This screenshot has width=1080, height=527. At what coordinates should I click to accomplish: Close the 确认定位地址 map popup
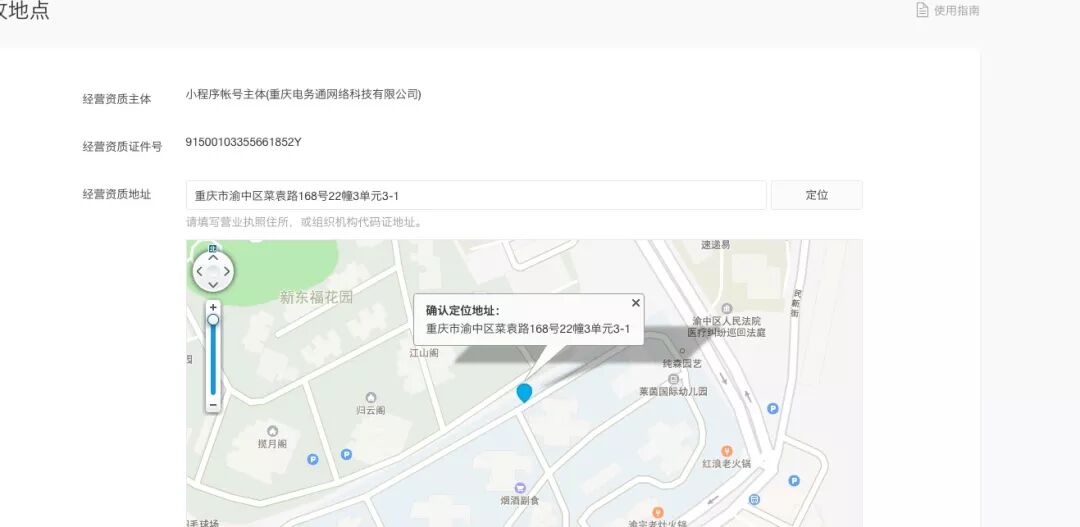coord(636,302)
